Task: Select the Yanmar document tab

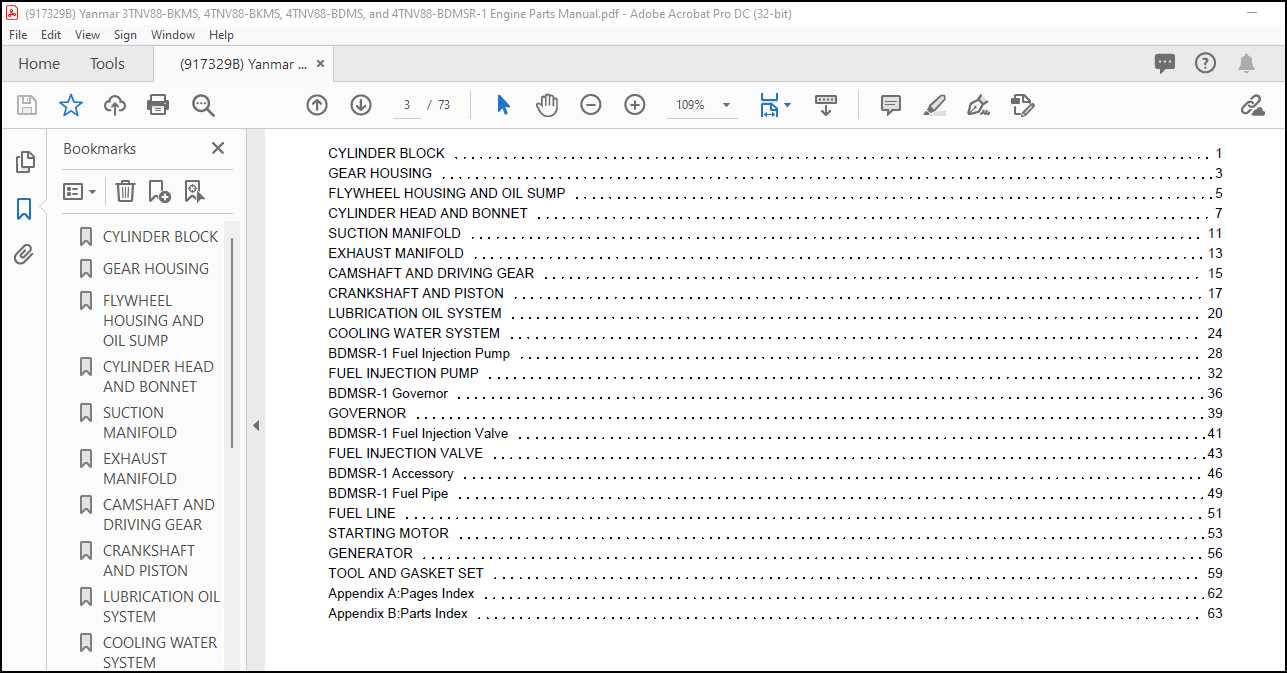Action: click(x=243, y=63)
